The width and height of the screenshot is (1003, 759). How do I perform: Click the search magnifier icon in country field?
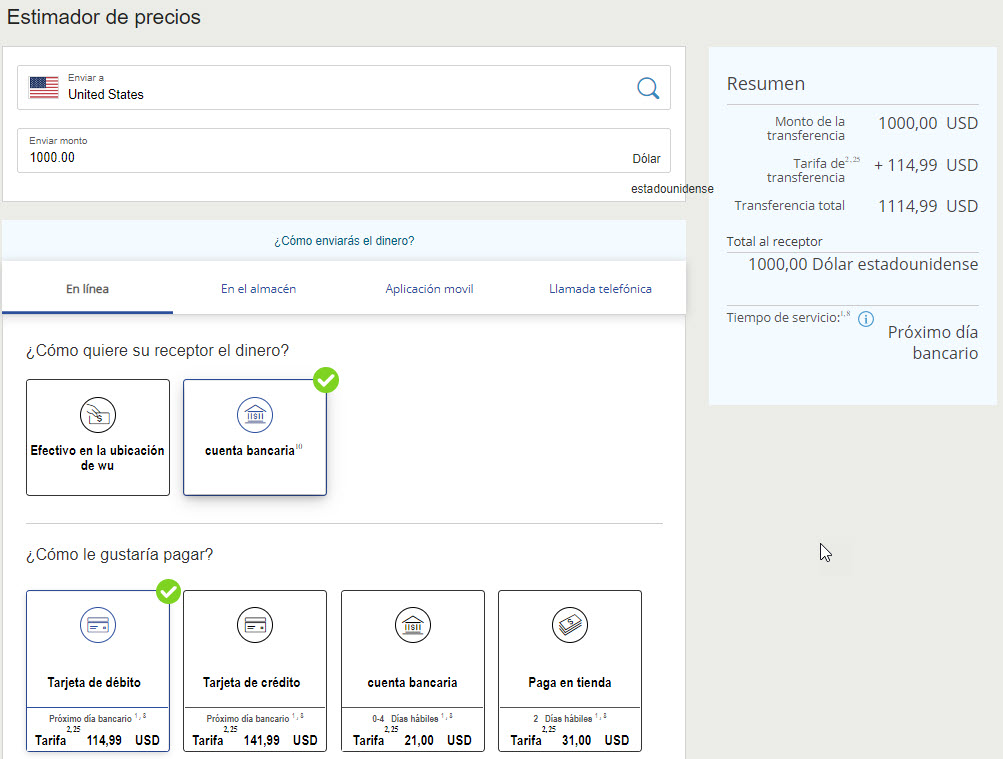(x=648, y=88)
